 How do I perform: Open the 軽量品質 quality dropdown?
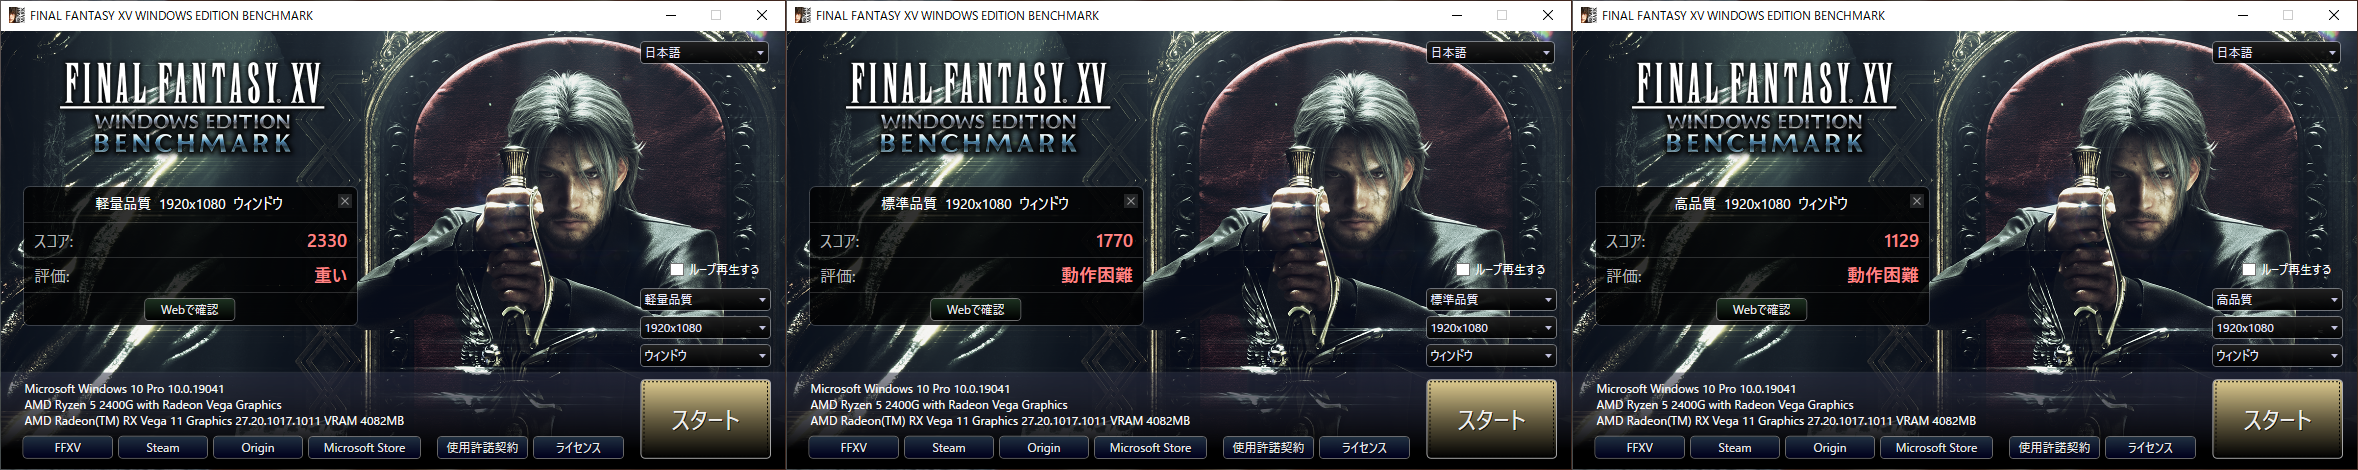(x=705, y=299)
